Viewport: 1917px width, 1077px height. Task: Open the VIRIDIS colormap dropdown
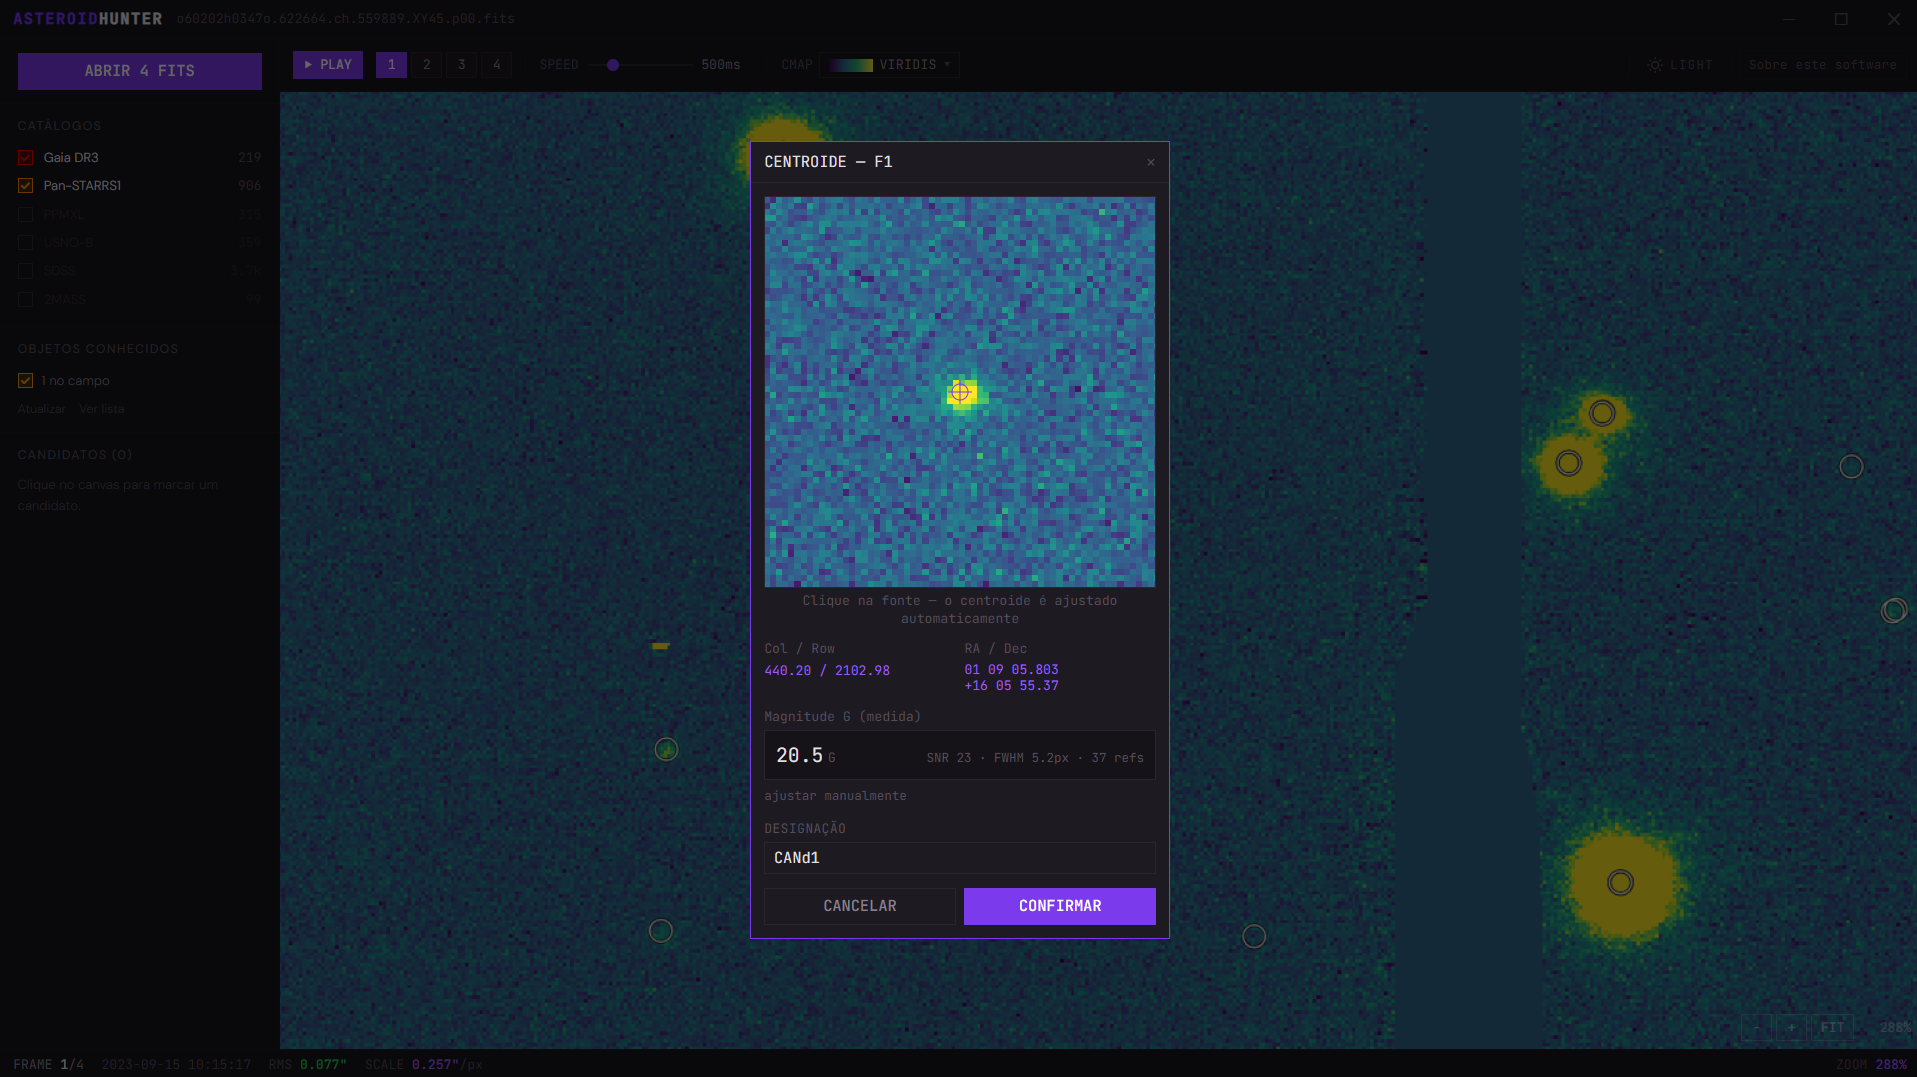[x=890, y=65]
